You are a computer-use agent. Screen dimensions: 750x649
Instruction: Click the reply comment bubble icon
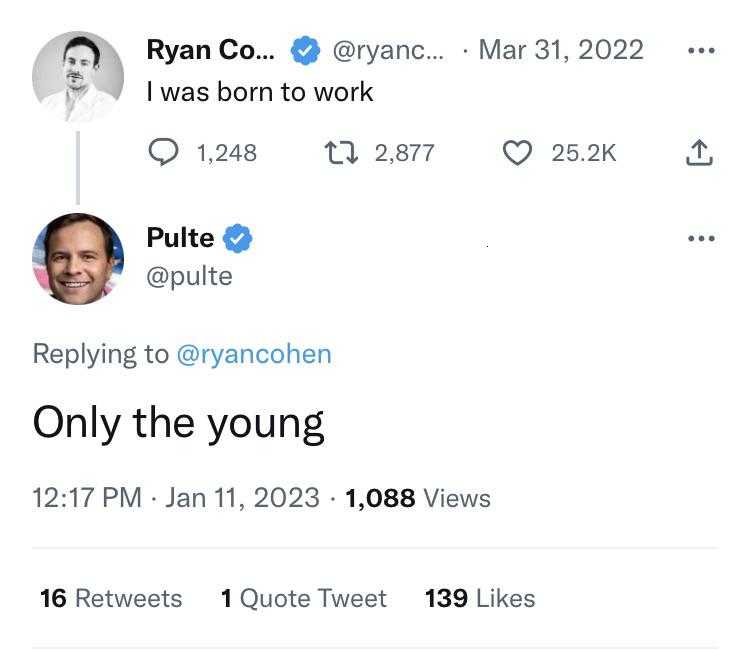point(162,152)
